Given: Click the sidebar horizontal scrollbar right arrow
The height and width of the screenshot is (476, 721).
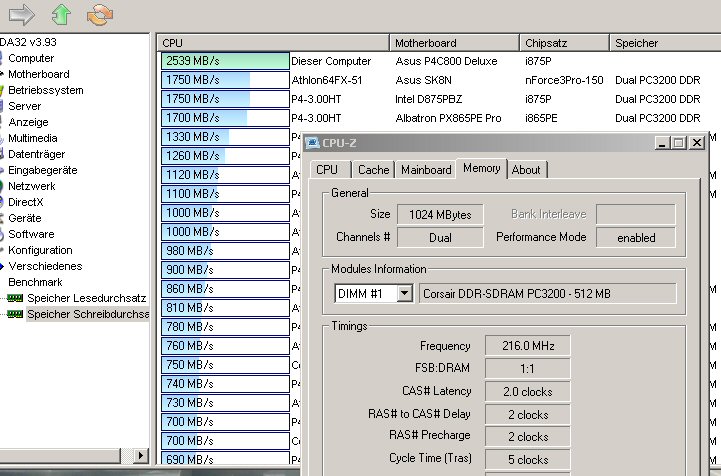Looking at the screenshot, I should click(141, 456).
